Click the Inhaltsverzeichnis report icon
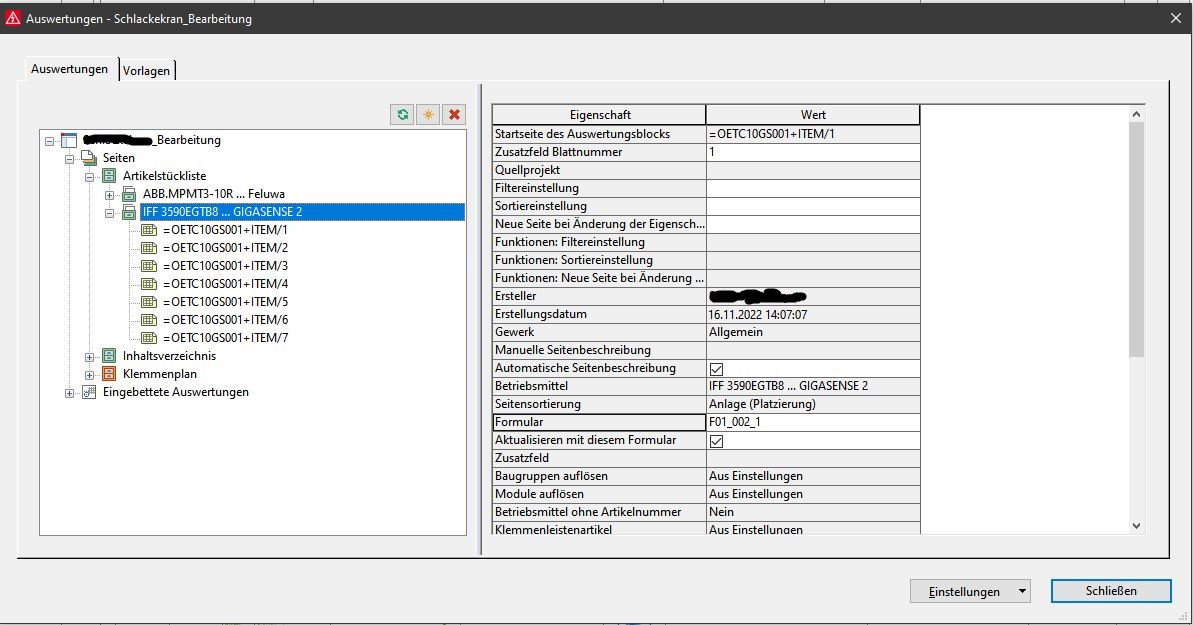The image size is (1193, 625). coord(108,356)
